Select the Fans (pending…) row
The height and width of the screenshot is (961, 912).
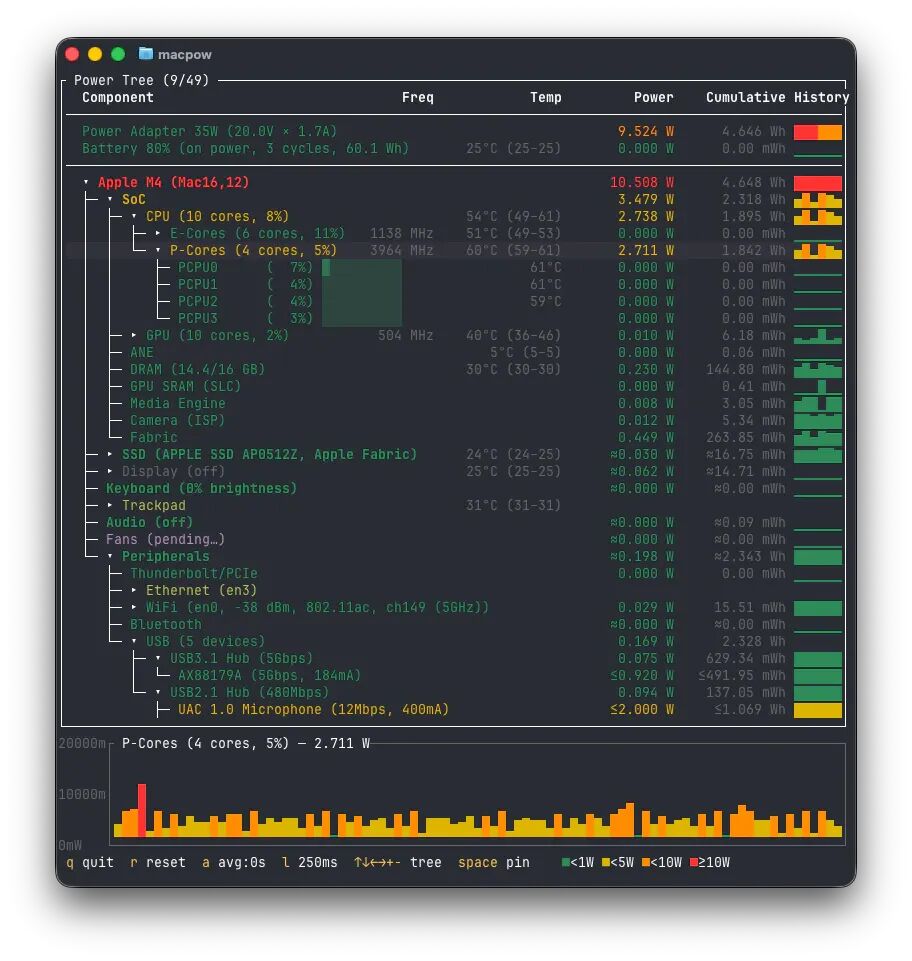click(454, 539)
